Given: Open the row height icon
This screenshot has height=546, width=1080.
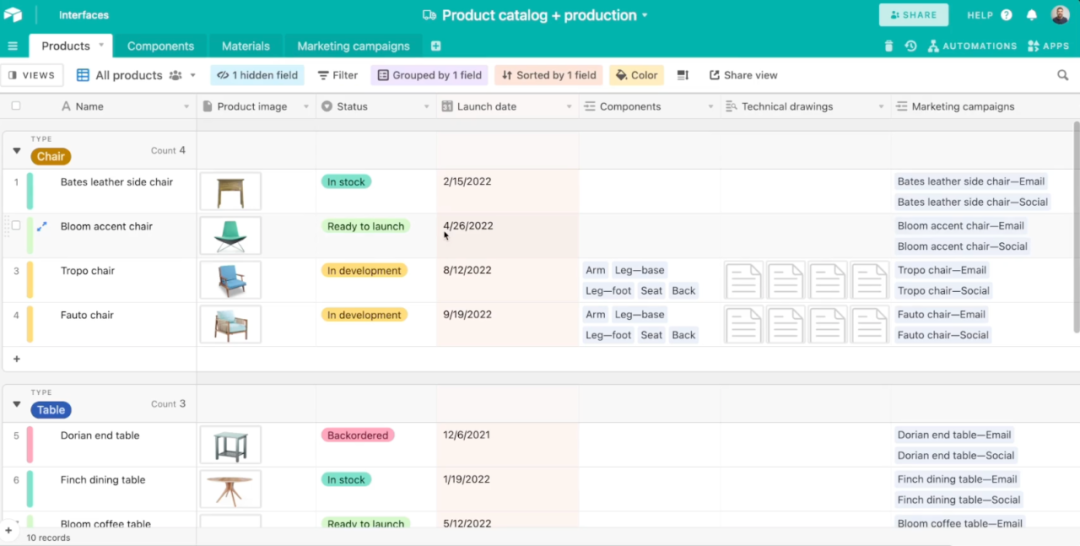Looking at the screenshot, I should pos(683,75).
